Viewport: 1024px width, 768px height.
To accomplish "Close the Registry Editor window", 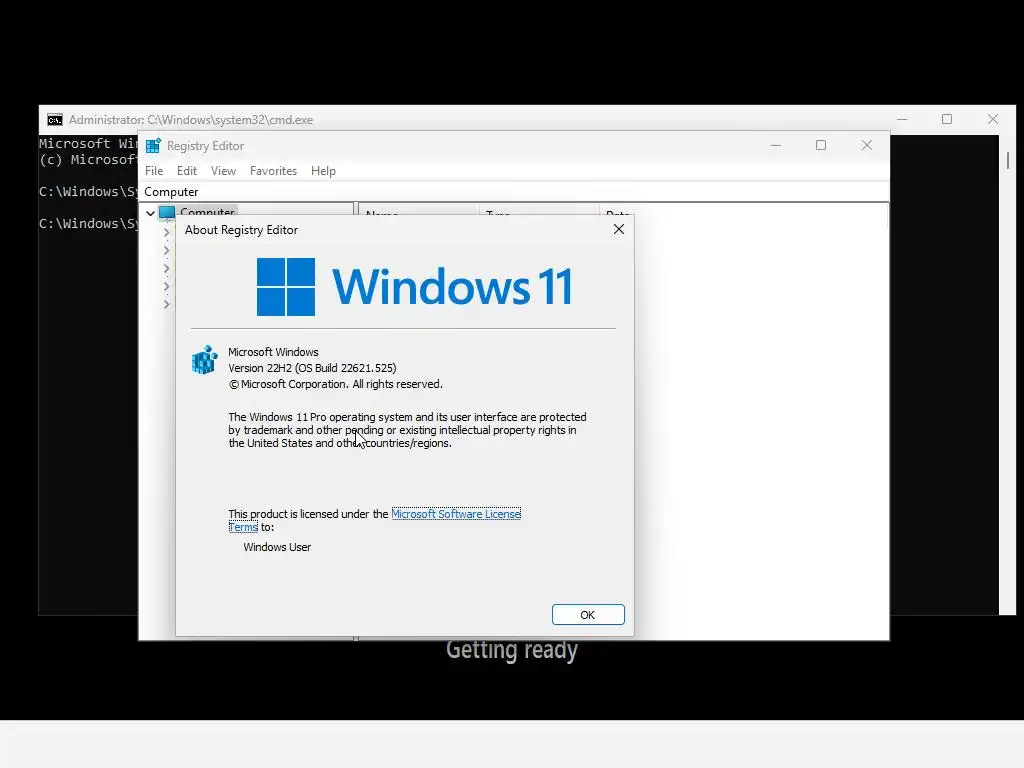I will [867, 145].
